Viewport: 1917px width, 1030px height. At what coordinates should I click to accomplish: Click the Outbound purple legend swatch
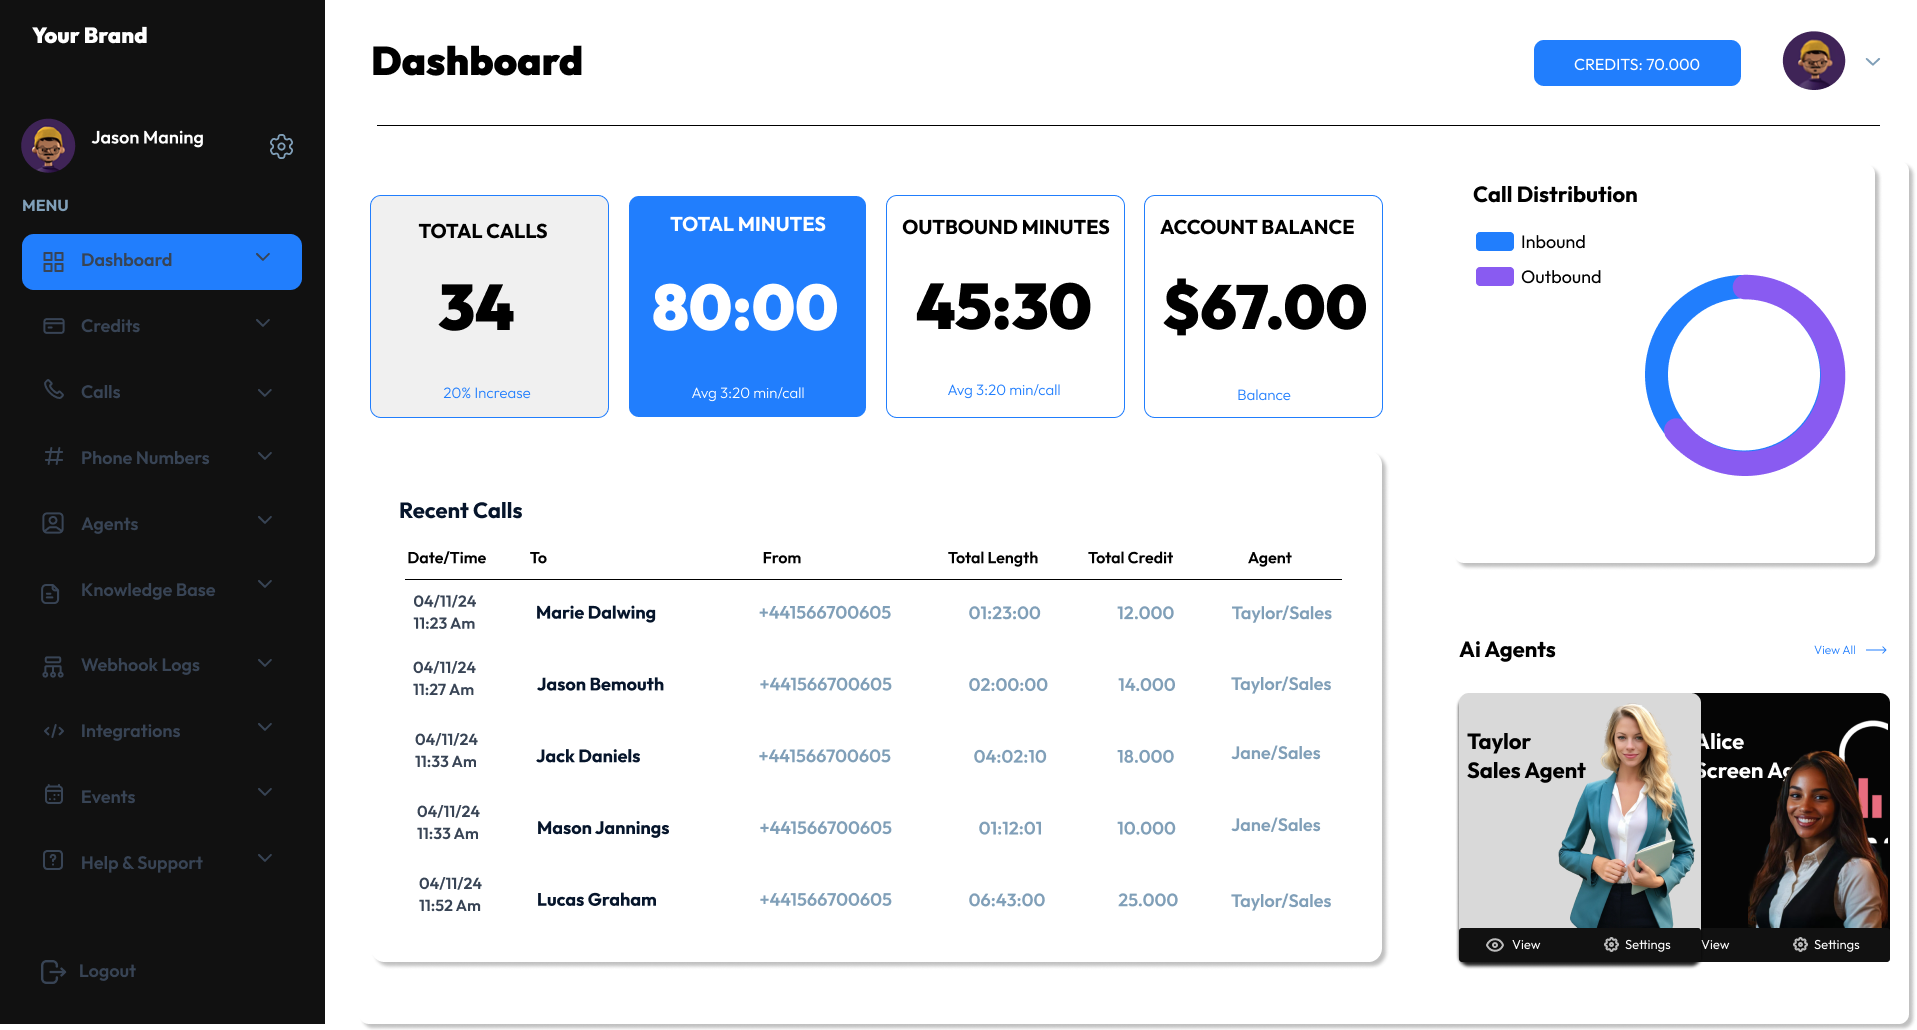(x=1494, y=276)
